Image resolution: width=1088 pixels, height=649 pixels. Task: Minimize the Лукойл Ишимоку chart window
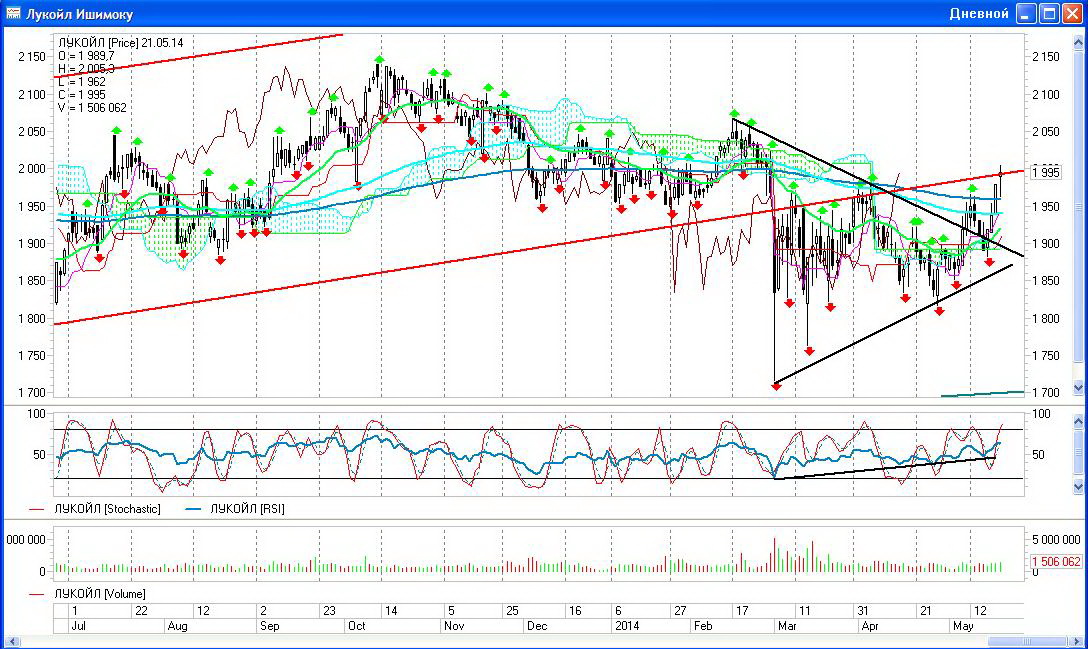click(x=1026, y=13)
